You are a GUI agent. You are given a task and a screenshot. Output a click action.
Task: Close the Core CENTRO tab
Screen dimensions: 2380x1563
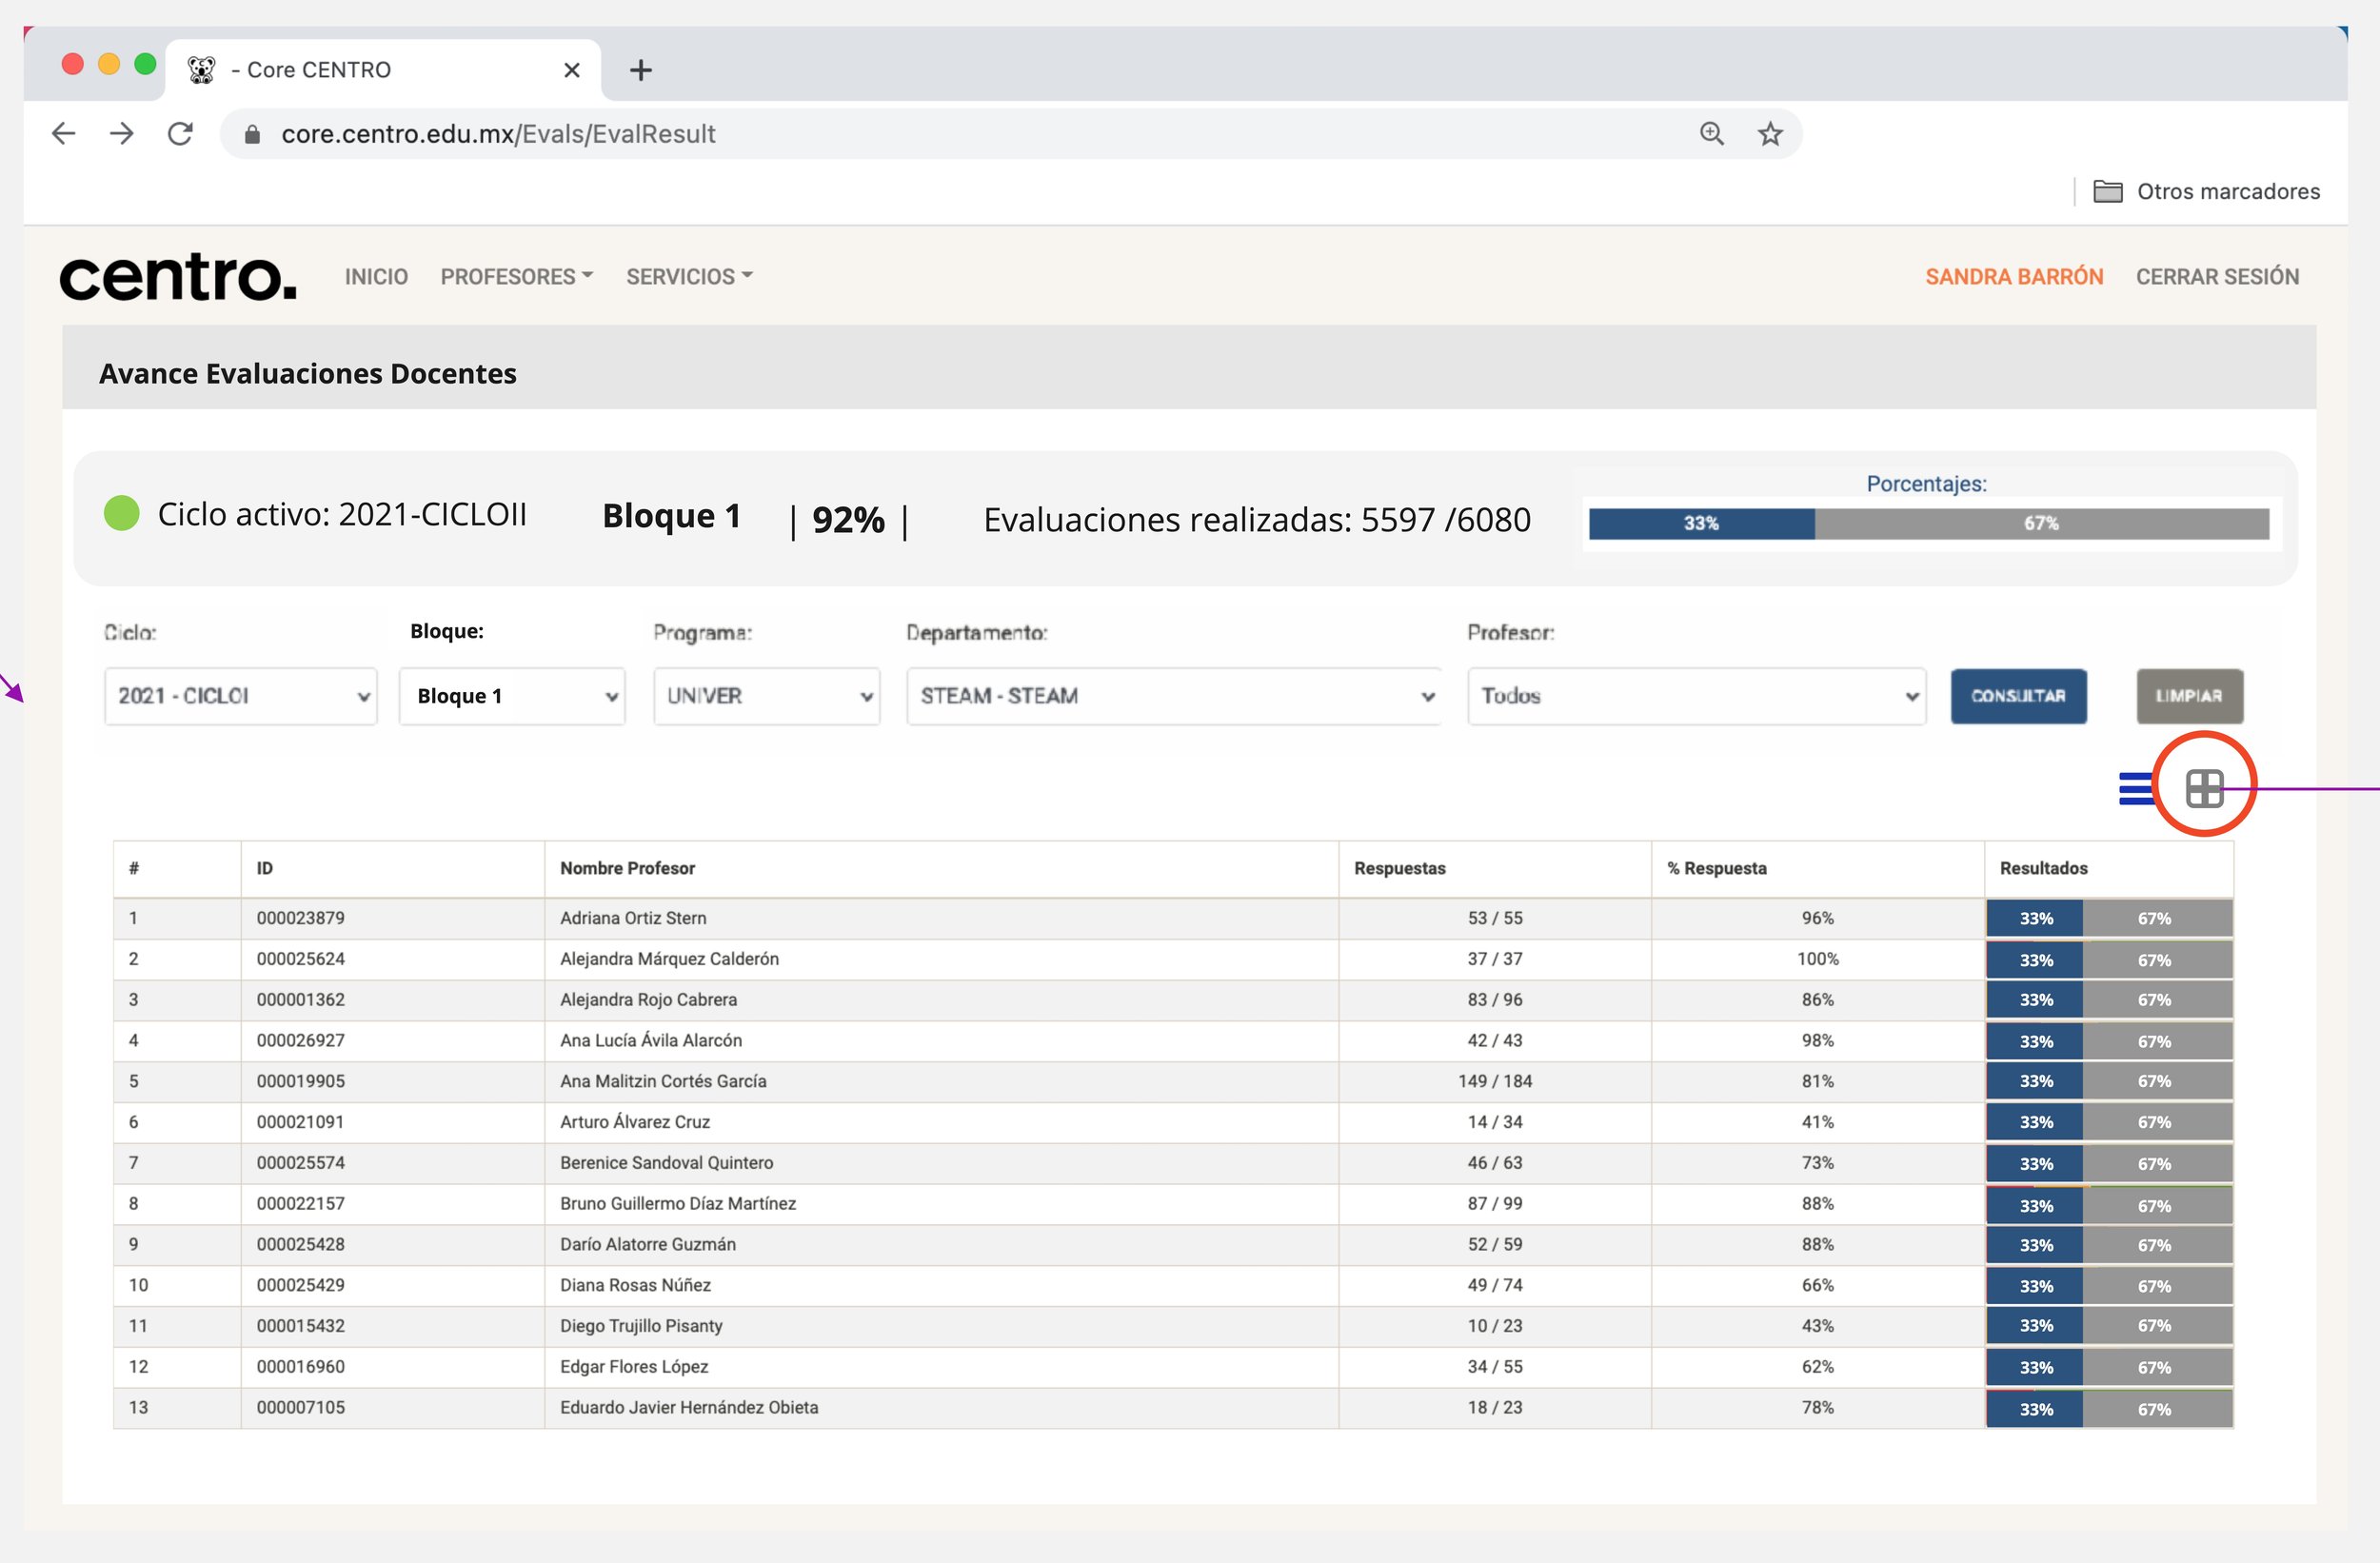click(572, 70)
